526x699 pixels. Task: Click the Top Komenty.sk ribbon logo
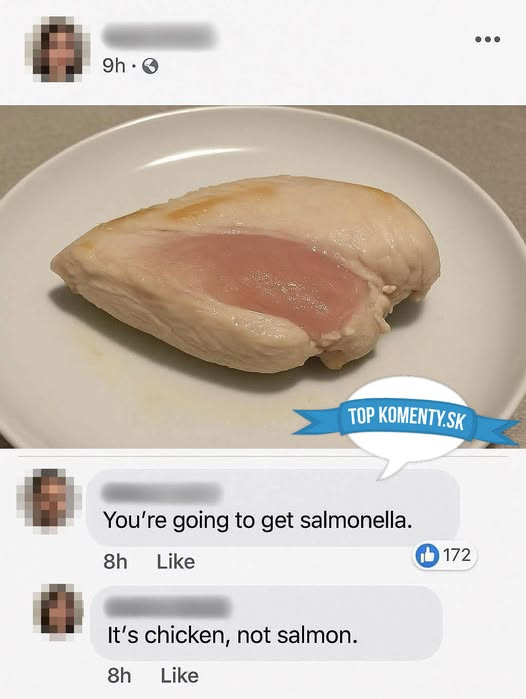[x=406, y=419]
